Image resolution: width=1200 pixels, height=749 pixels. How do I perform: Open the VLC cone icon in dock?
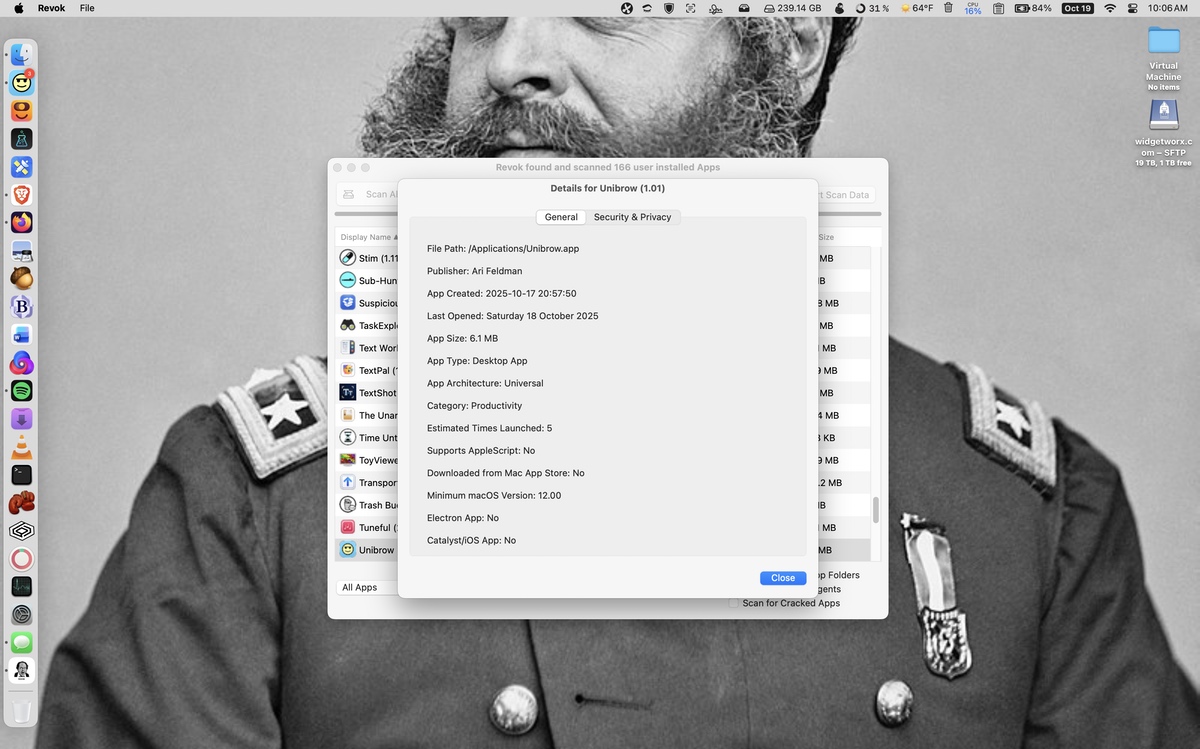pos(22,447)
